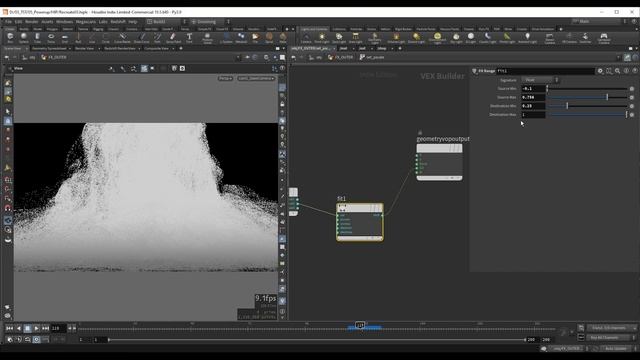Click the Destination Min value field

point(533,106)
